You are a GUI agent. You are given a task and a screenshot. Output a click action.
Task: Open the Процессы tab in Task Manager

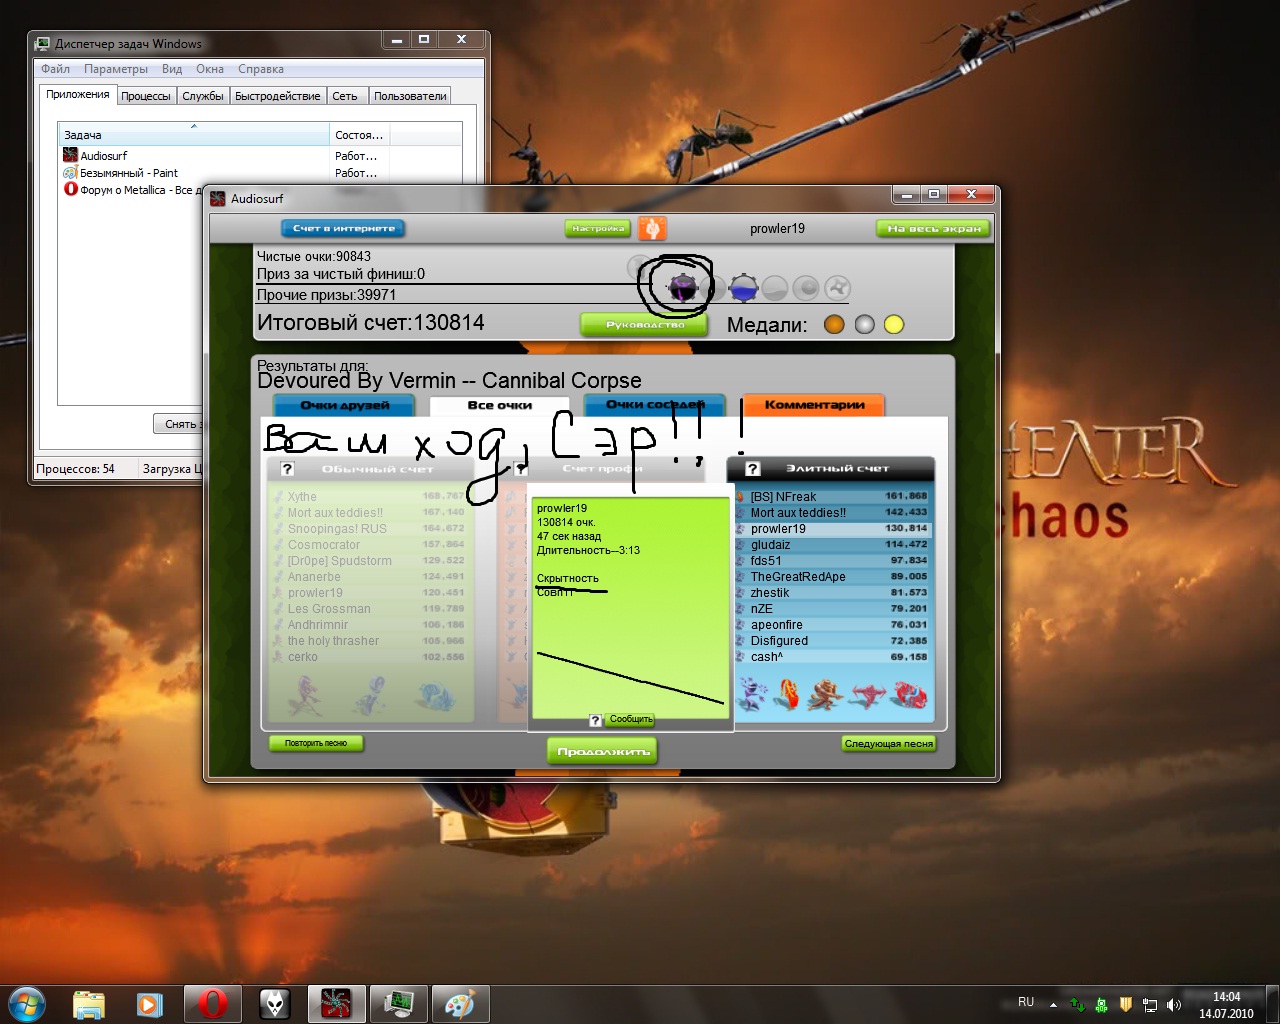[146, 96]
